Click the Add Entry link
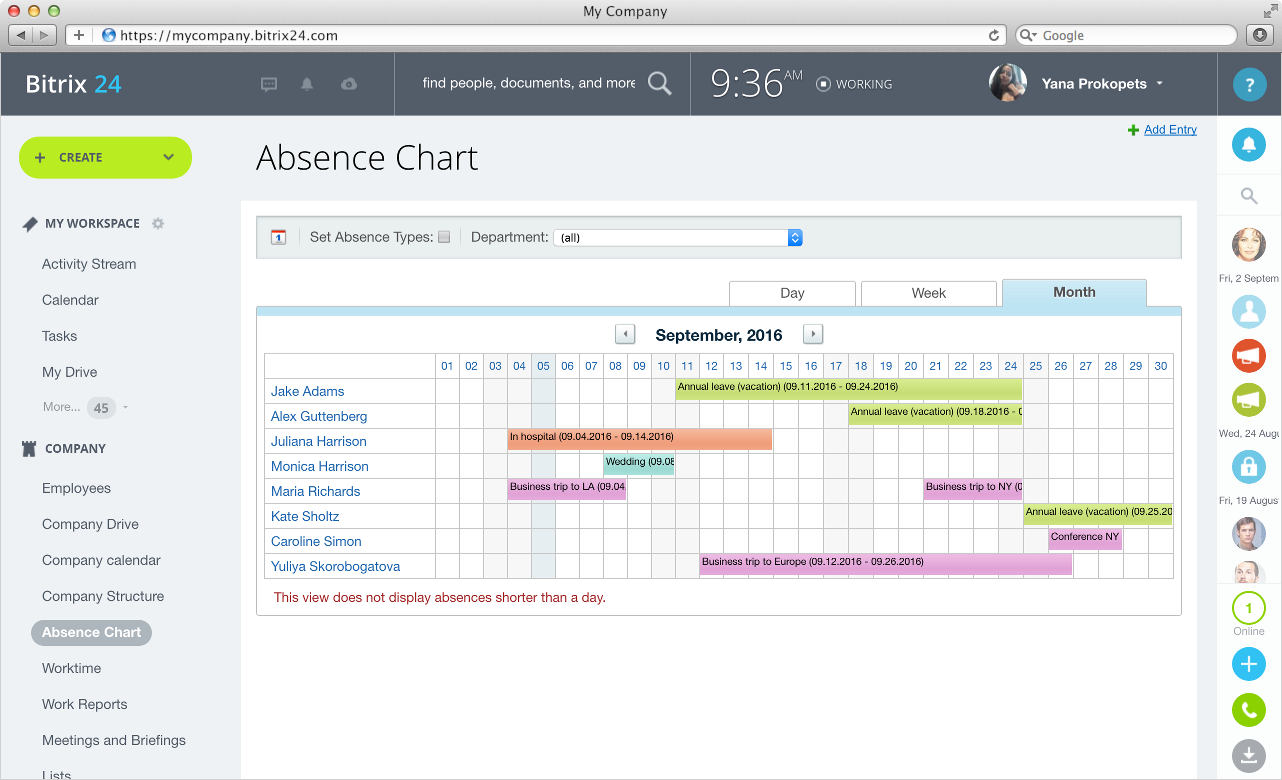 [x=1170, y=130]
